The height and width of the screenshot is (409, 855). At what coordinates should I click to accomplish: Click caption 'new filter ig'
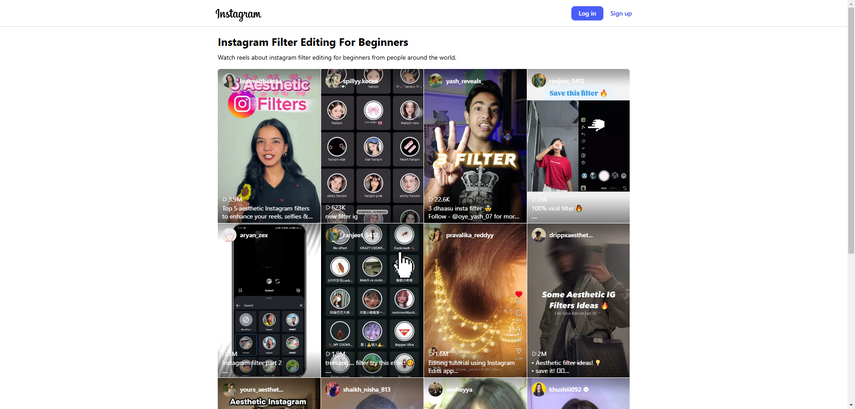(342, 216)
